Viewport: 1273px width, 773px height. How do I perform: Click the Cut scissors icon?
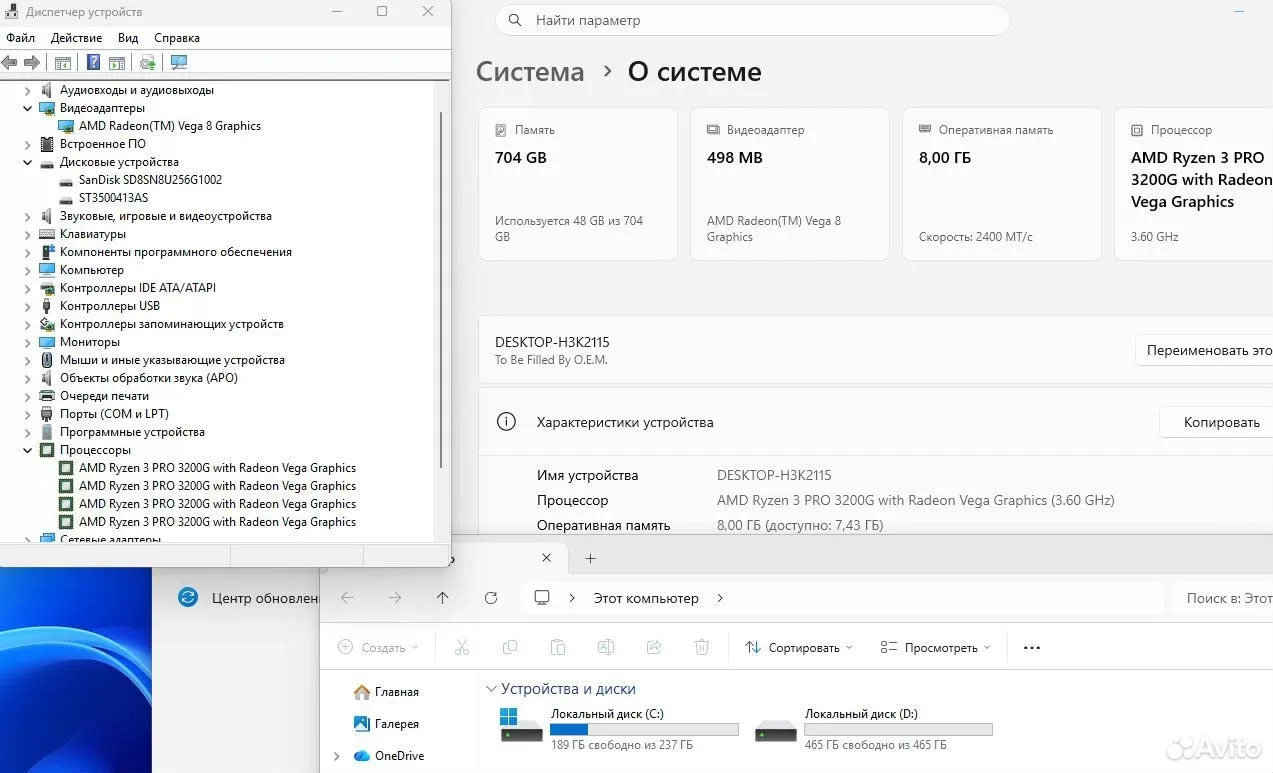click(462, 648)
